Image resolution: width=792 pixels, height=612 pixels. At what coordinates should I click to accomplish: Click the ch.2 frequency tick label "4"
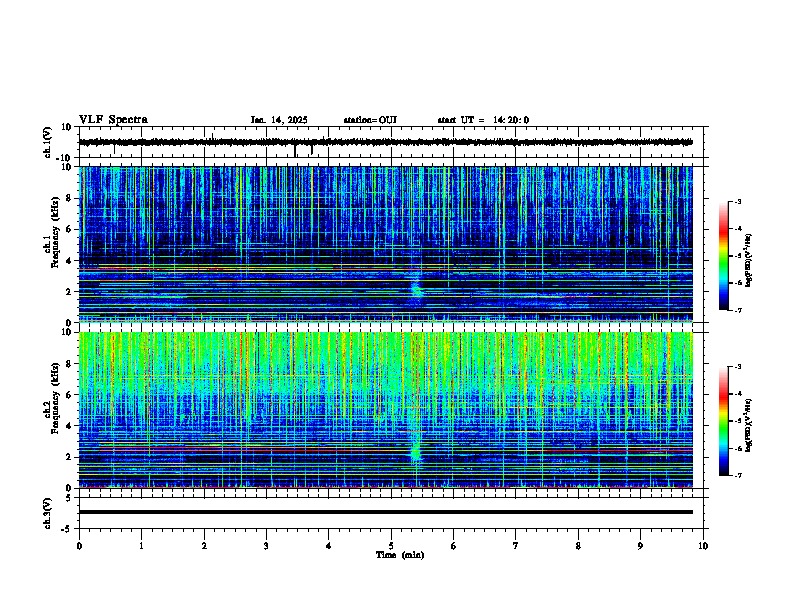[70, 426]
